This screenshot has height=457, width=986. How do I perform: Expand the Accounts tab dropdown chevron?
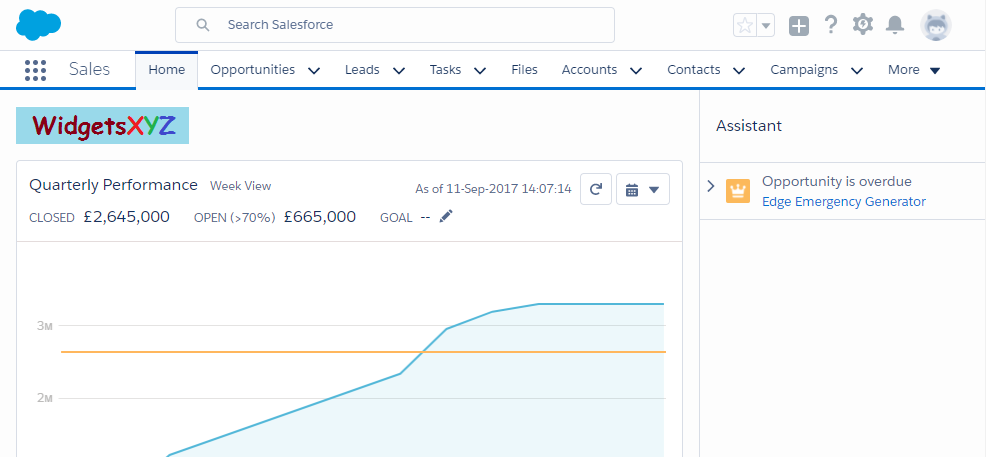click(x=636, y=70)
